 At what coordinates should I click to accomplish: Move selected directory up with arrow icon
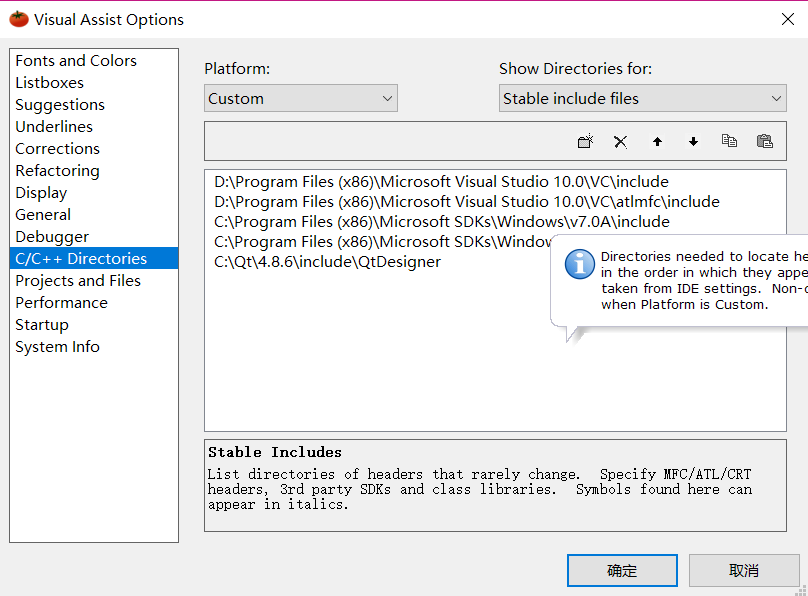[657, 142]
